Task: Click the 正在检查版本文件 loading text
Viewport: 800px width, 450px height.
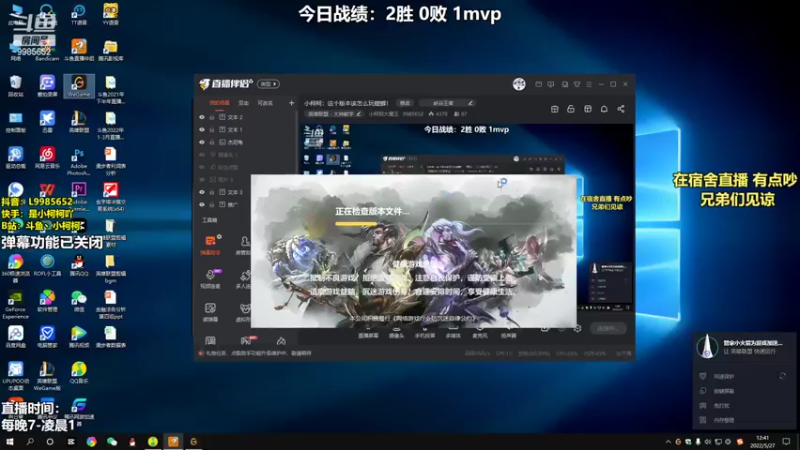Action: click(372, 211)
